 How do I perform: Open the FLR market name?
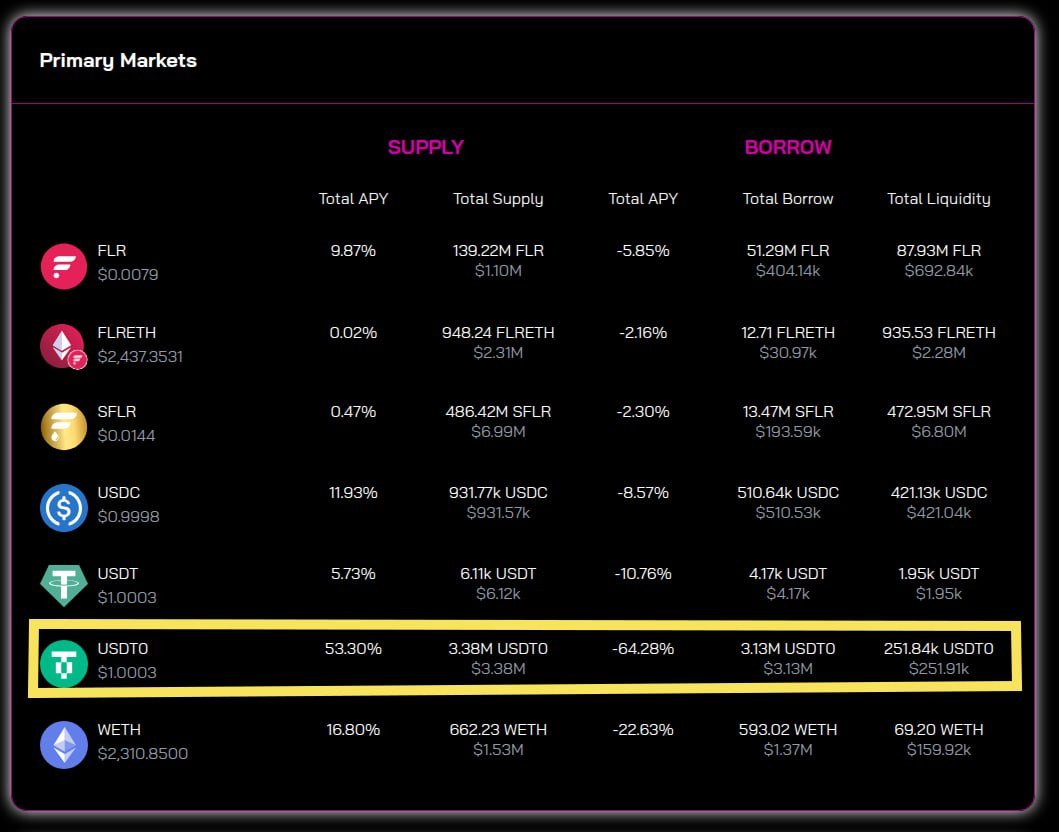pos(111,251)
